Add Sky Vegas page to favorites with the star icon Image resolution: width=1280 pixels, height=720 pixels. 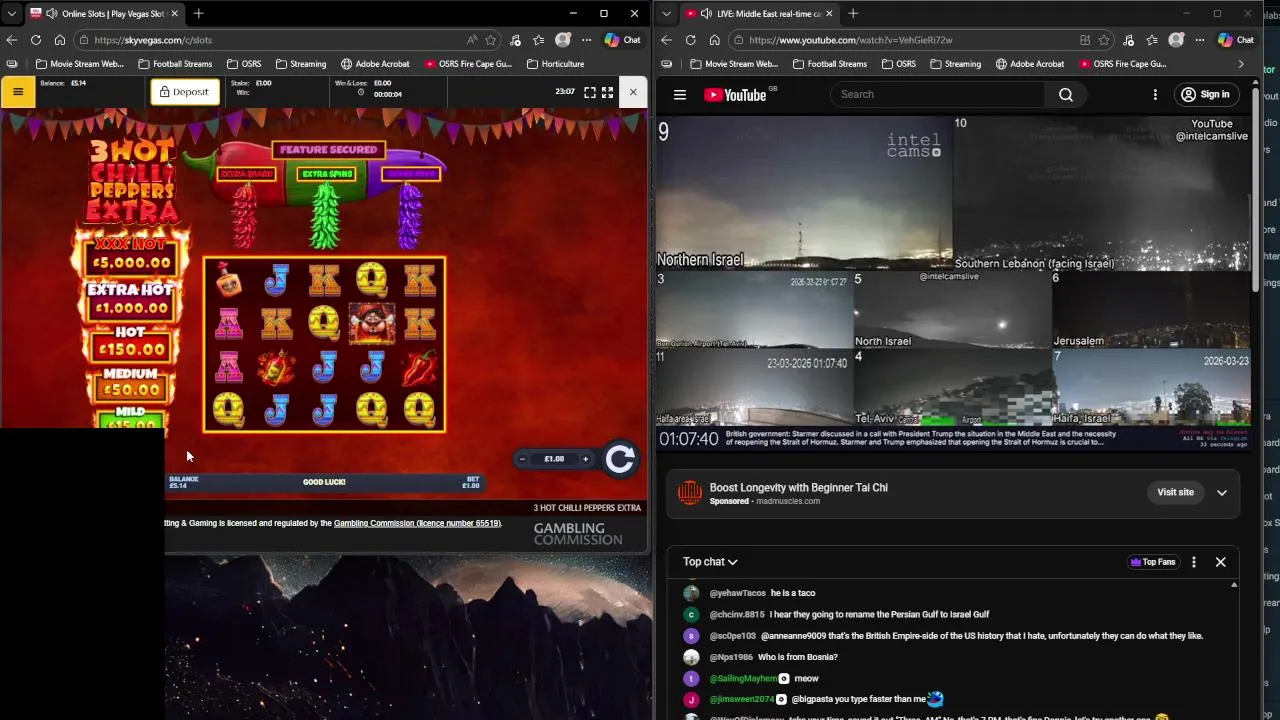pos(490,40)
